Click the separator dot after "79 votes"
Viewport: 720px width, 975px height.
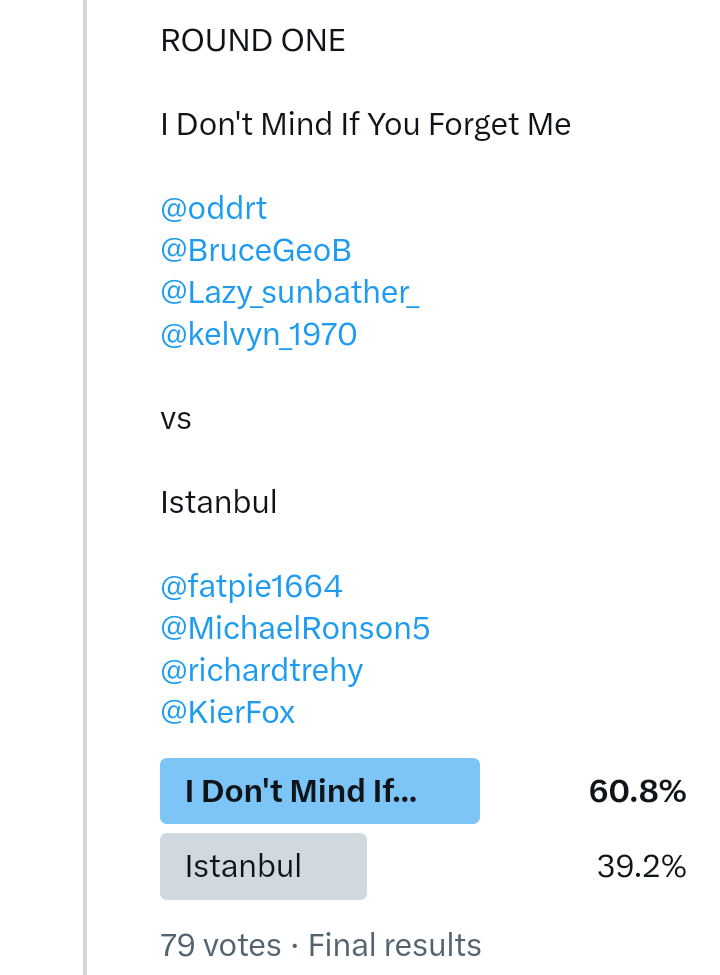(295, 945)
